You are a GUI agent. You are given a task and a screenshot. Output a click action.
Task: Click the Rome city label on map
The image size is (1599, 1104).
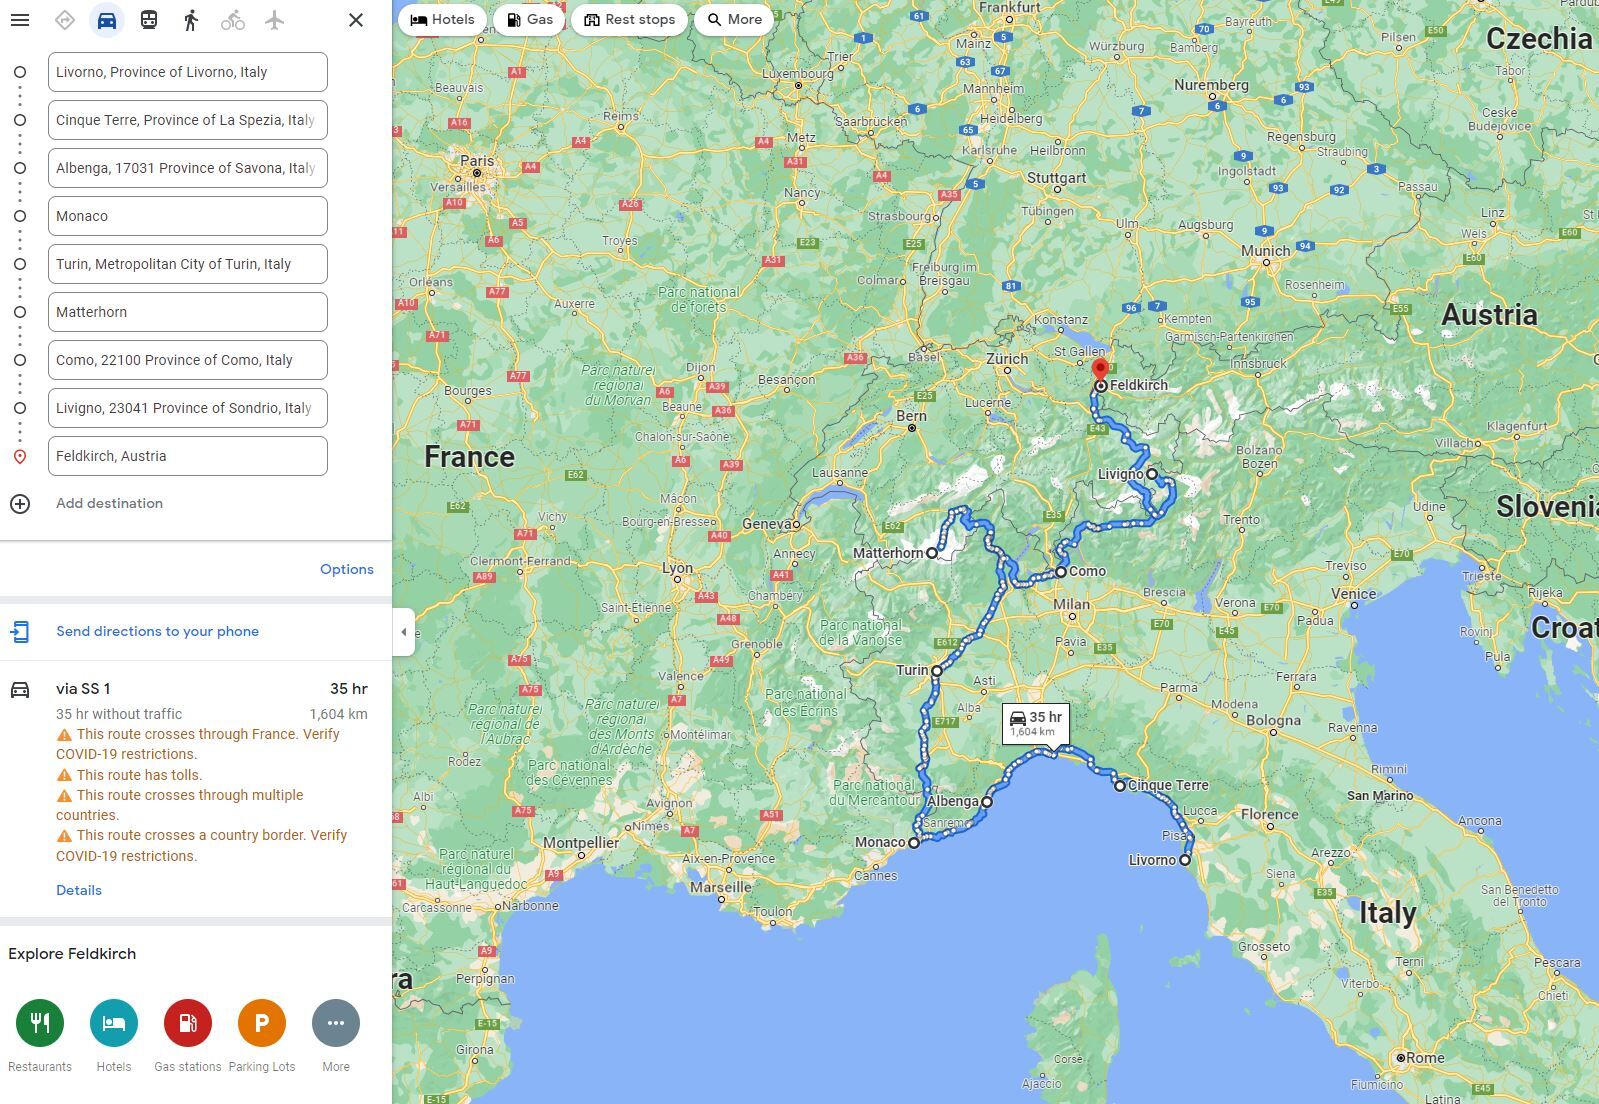pyautogui.click(x=1425, y=1057)
